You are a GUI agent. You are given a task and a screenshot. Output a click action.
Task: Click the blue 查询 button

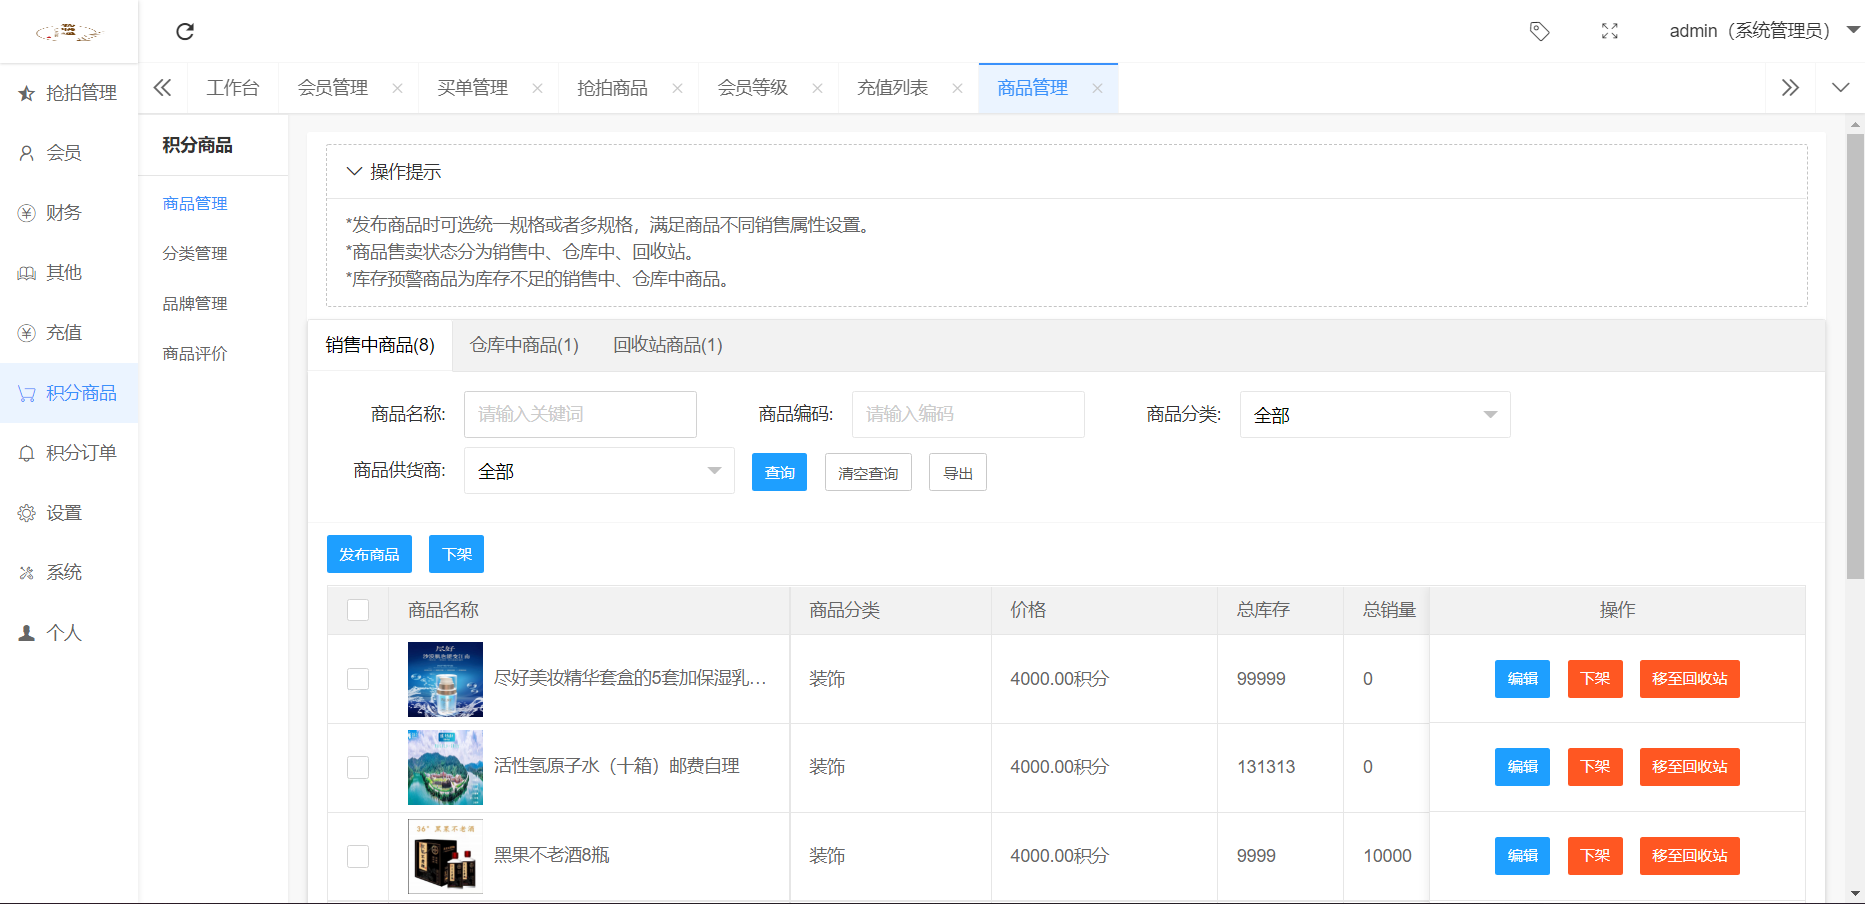click(x=779, y=472)
